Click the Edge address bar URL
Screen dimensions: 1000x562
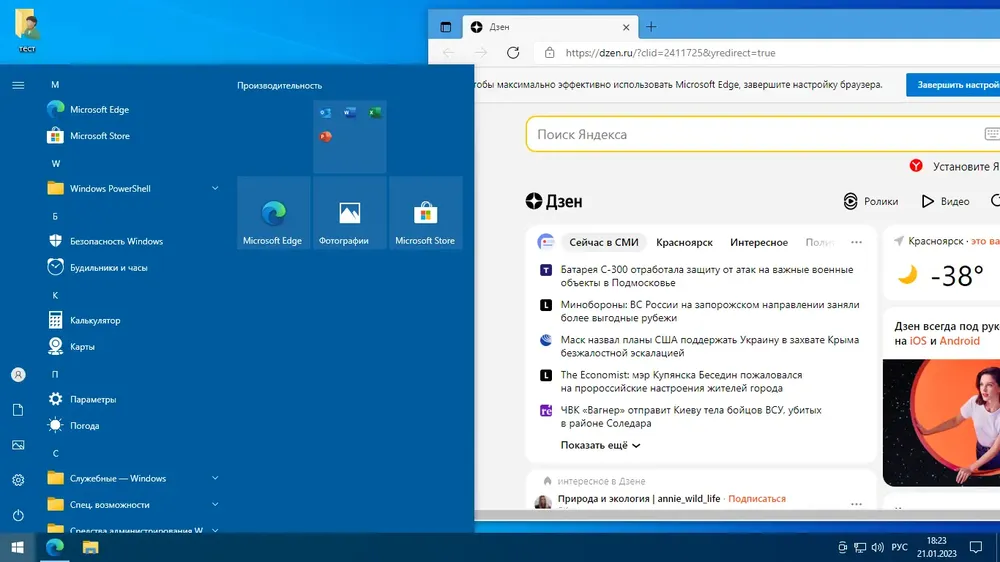click(670, 53)
